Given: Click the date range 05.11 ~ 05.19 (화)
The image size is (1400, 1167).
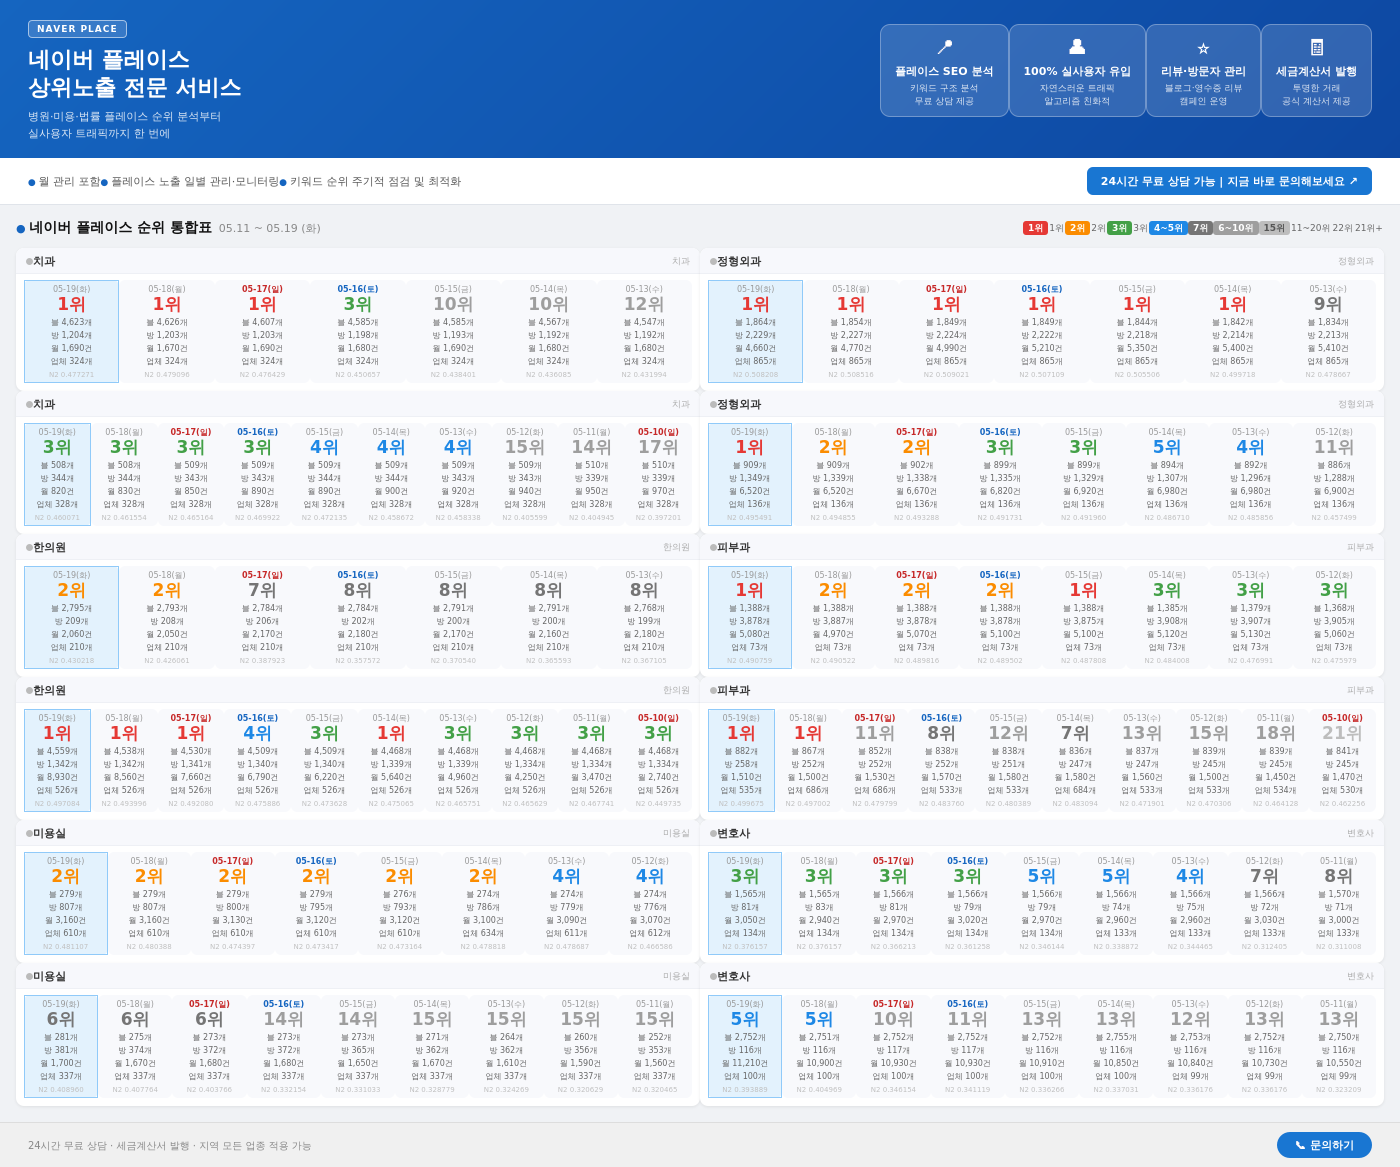Looking at the screenshot, I should (270, 229).
